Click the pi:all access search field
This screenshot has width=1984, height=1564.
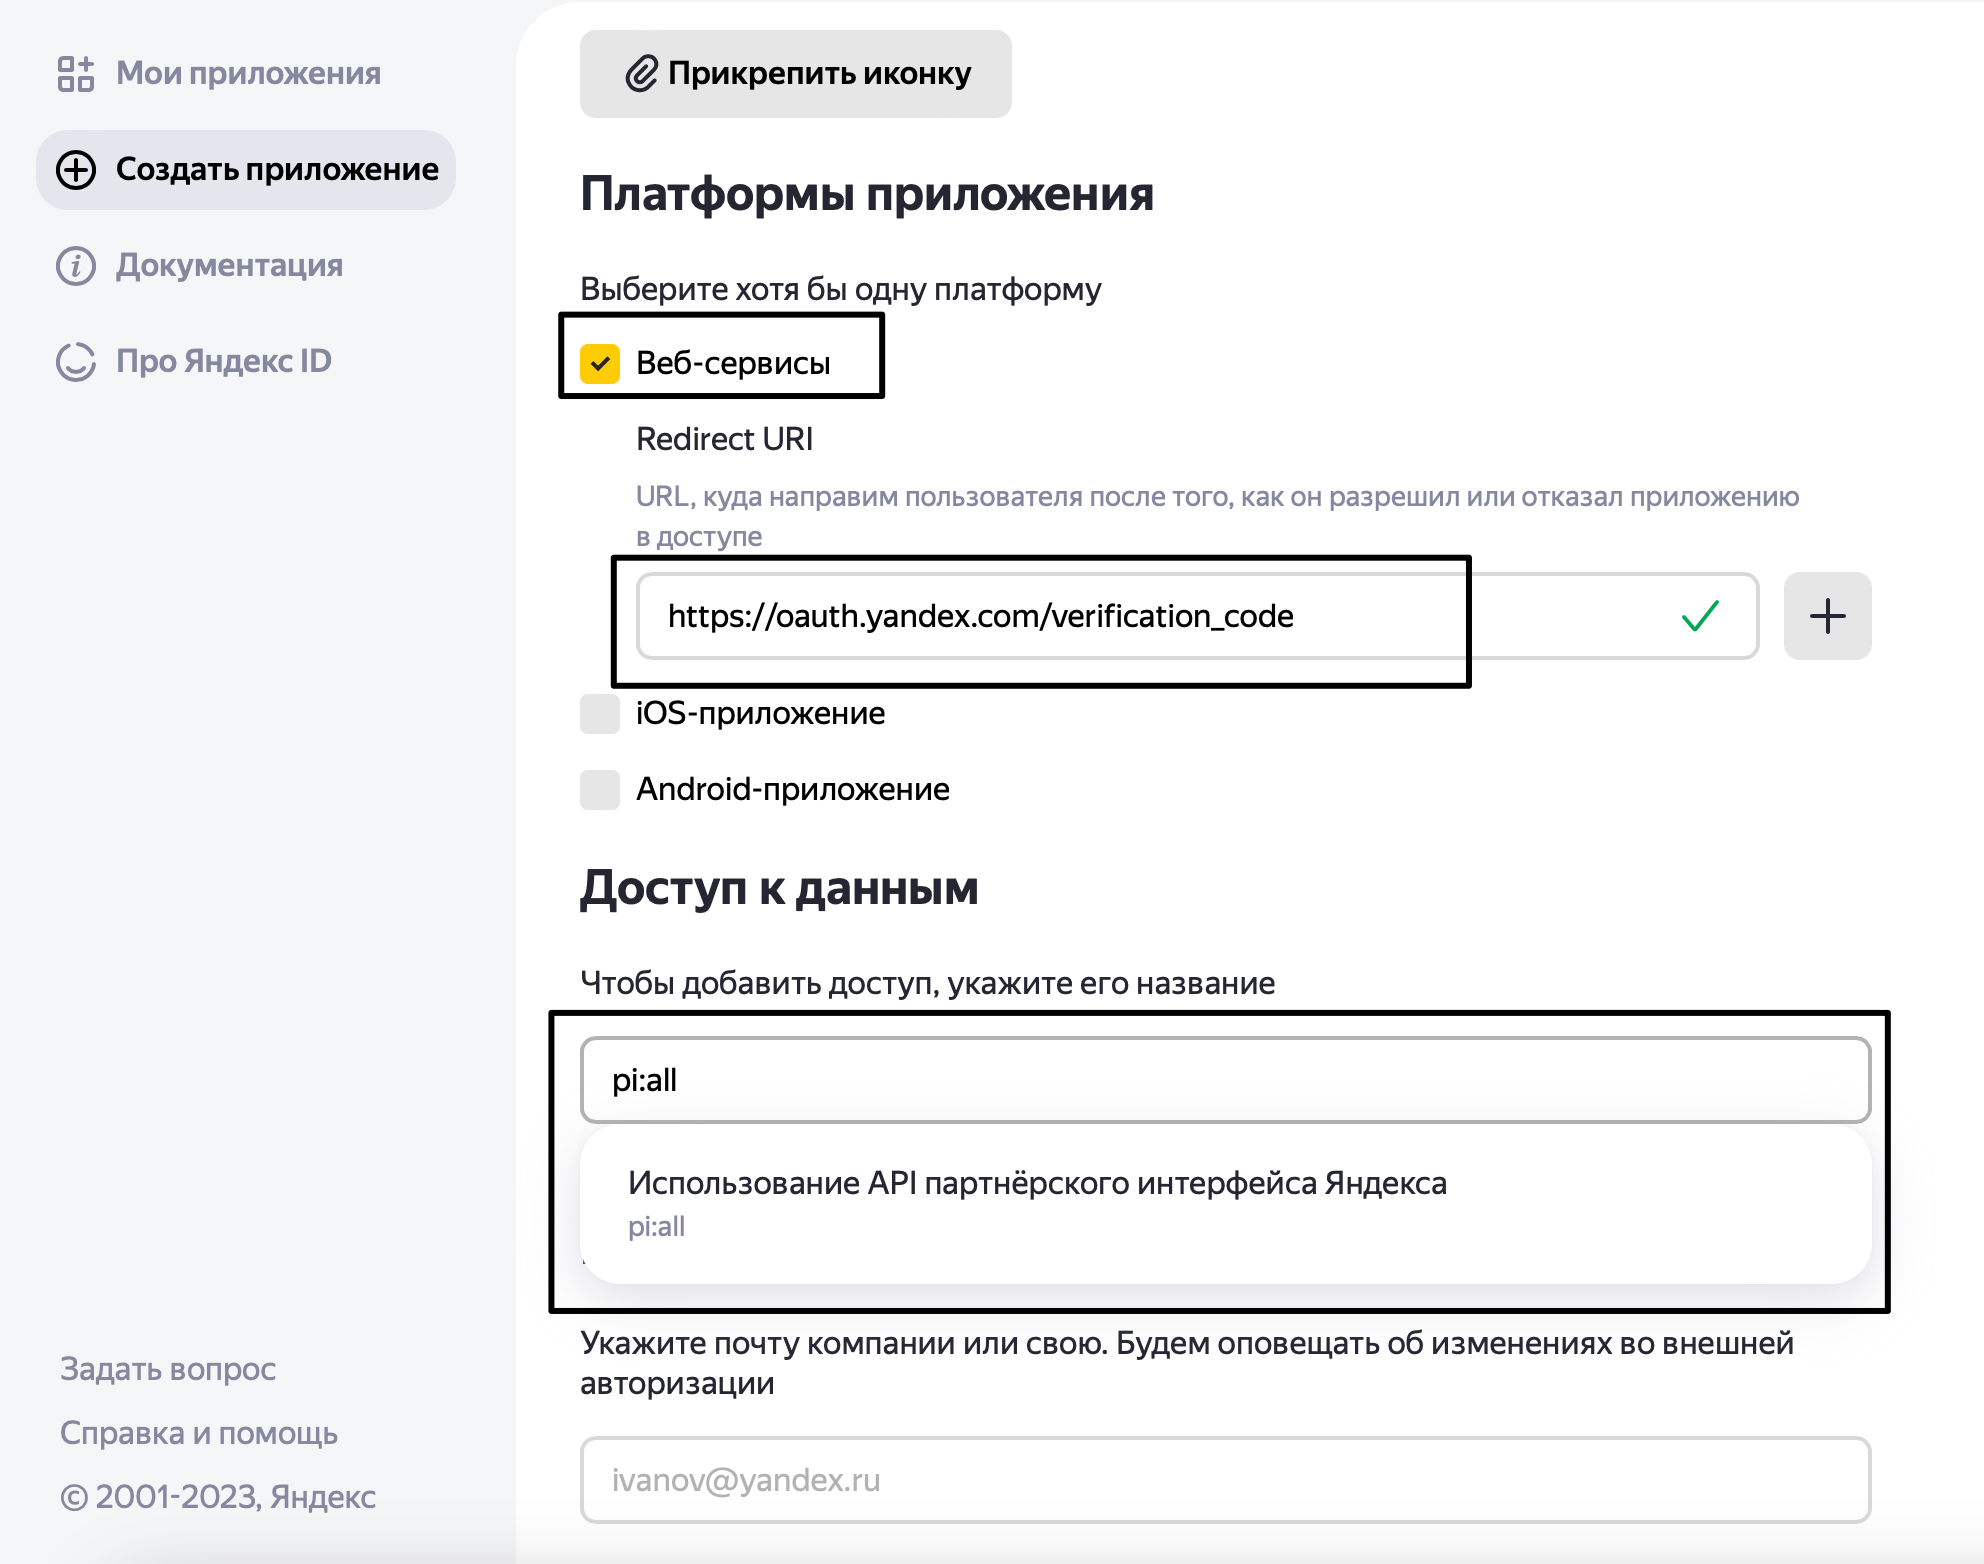coord(1224,1080)
